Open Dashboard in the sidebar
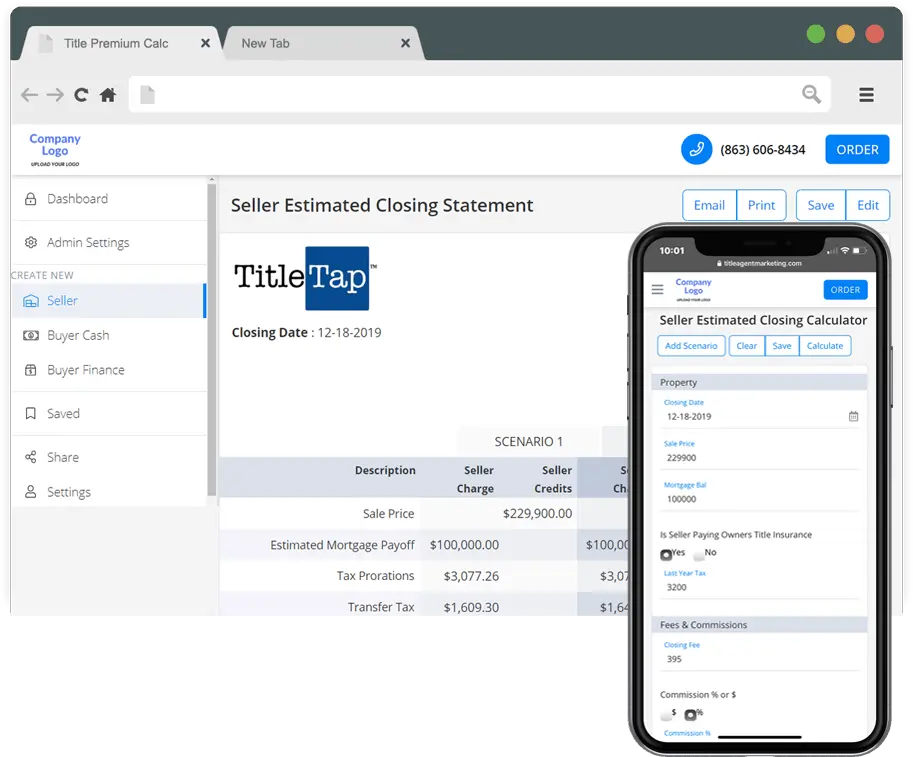 point(109,199)
